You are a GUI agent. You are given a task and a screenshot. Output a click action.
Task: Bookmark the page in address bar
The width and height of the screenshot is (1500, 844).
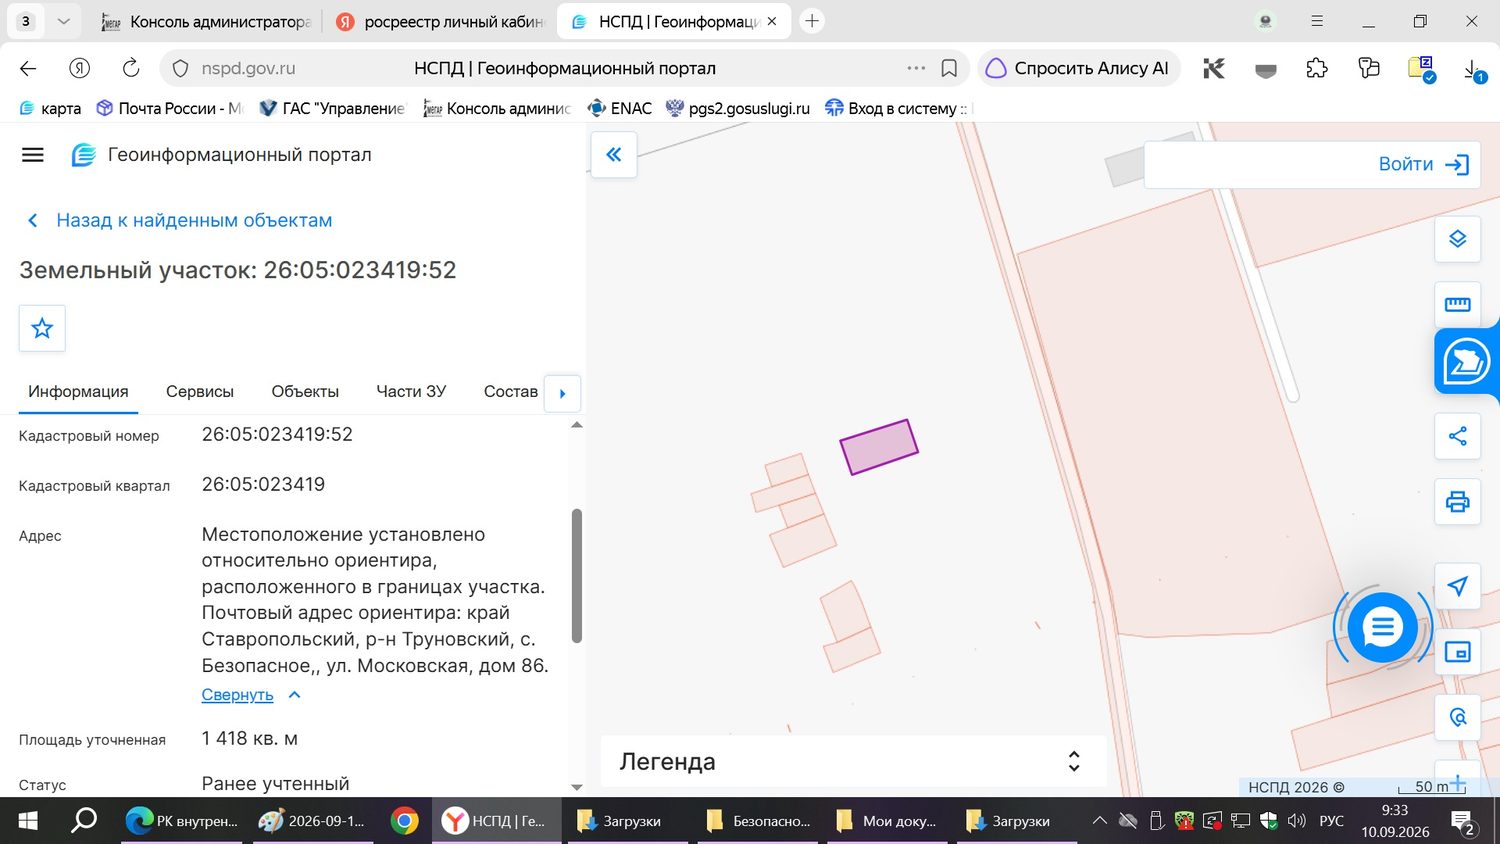coord(949,68)
